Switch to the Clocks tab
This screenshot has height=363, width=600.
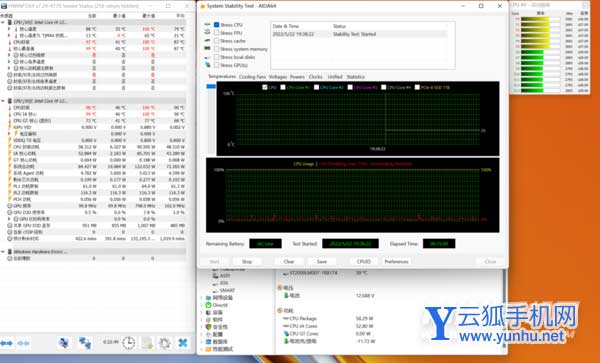pyautogui.click(x=315, y=77)
